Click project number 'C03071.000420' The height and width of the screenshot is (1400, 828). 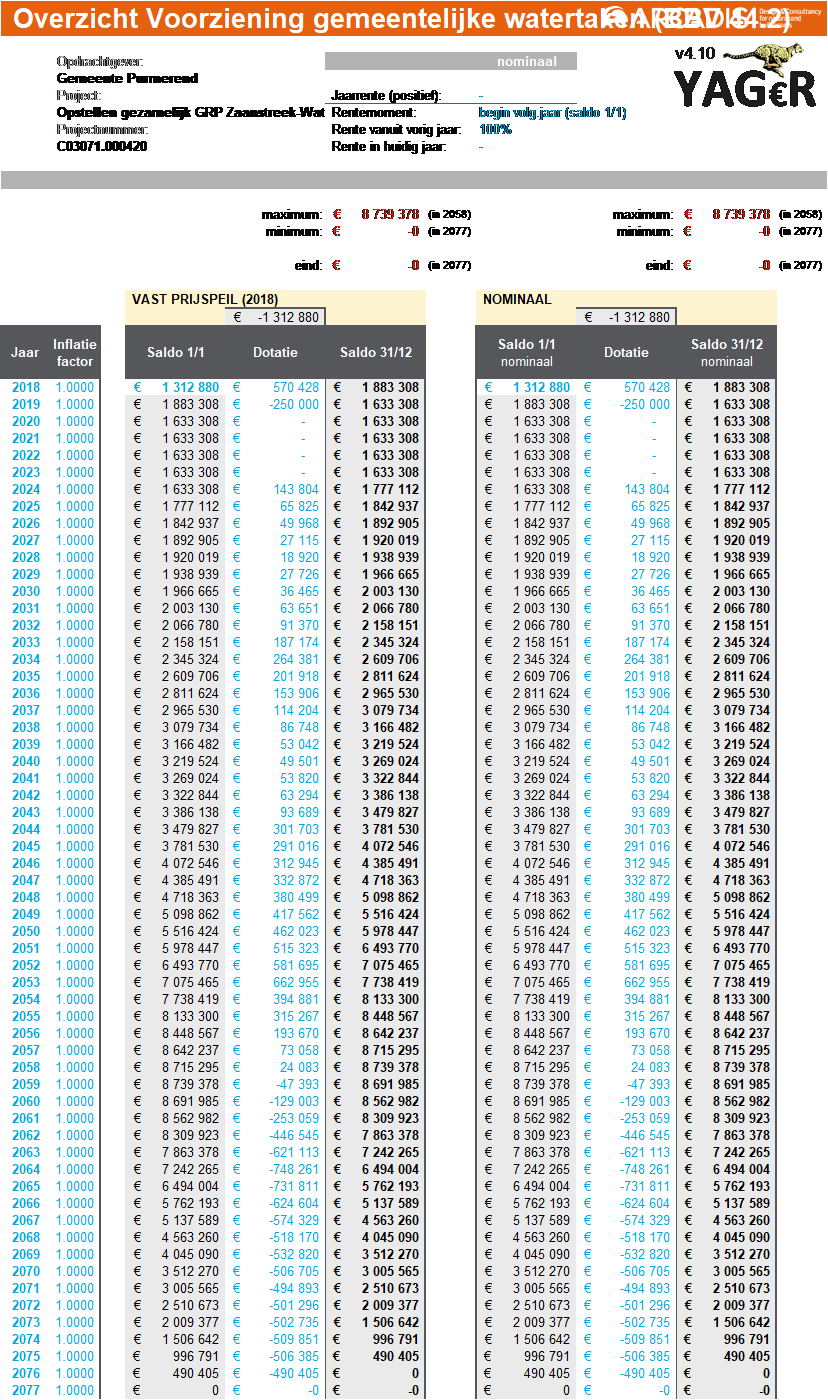click(102, 146)
